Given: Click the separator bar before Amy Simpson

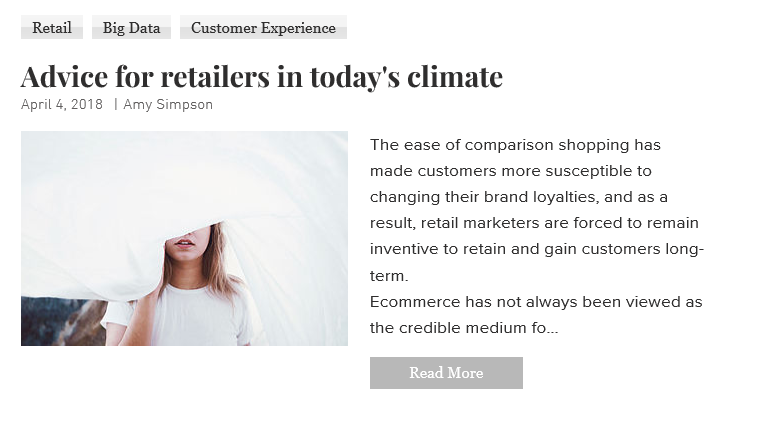Looking at the screenshot, I should [x=115, y=105].
